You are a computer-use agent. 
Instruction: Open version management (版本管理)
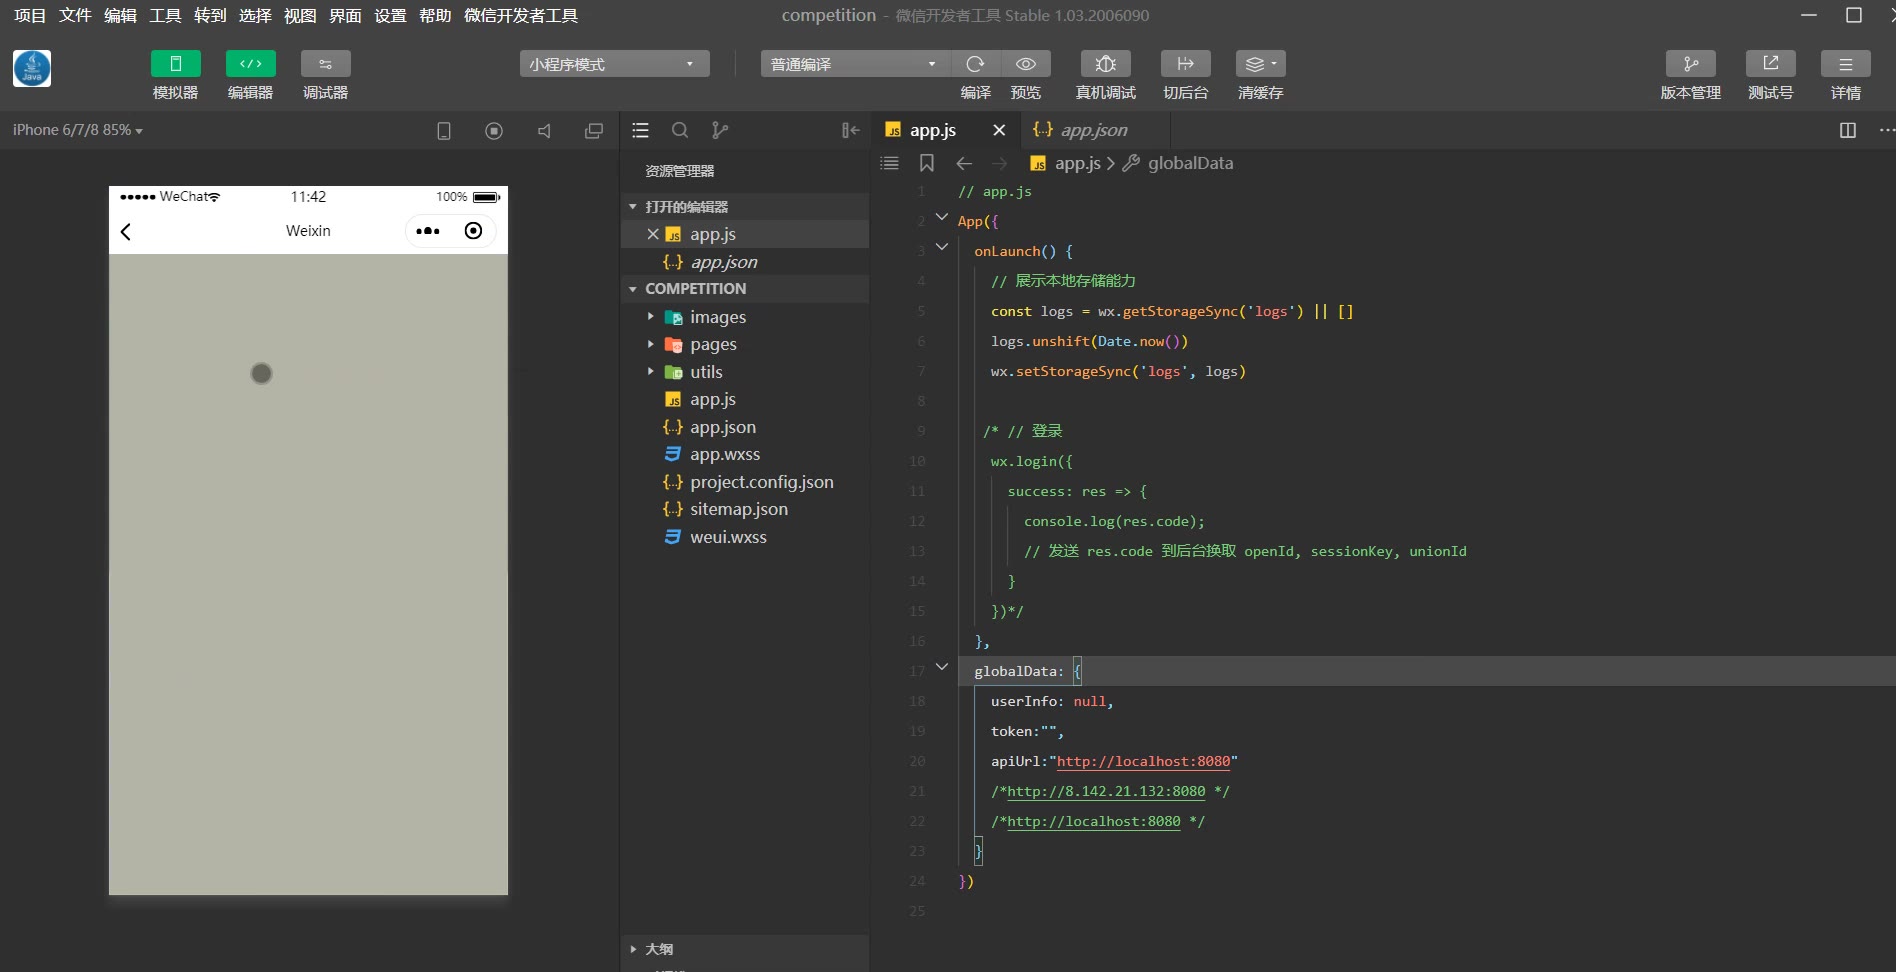point(1690,64)
